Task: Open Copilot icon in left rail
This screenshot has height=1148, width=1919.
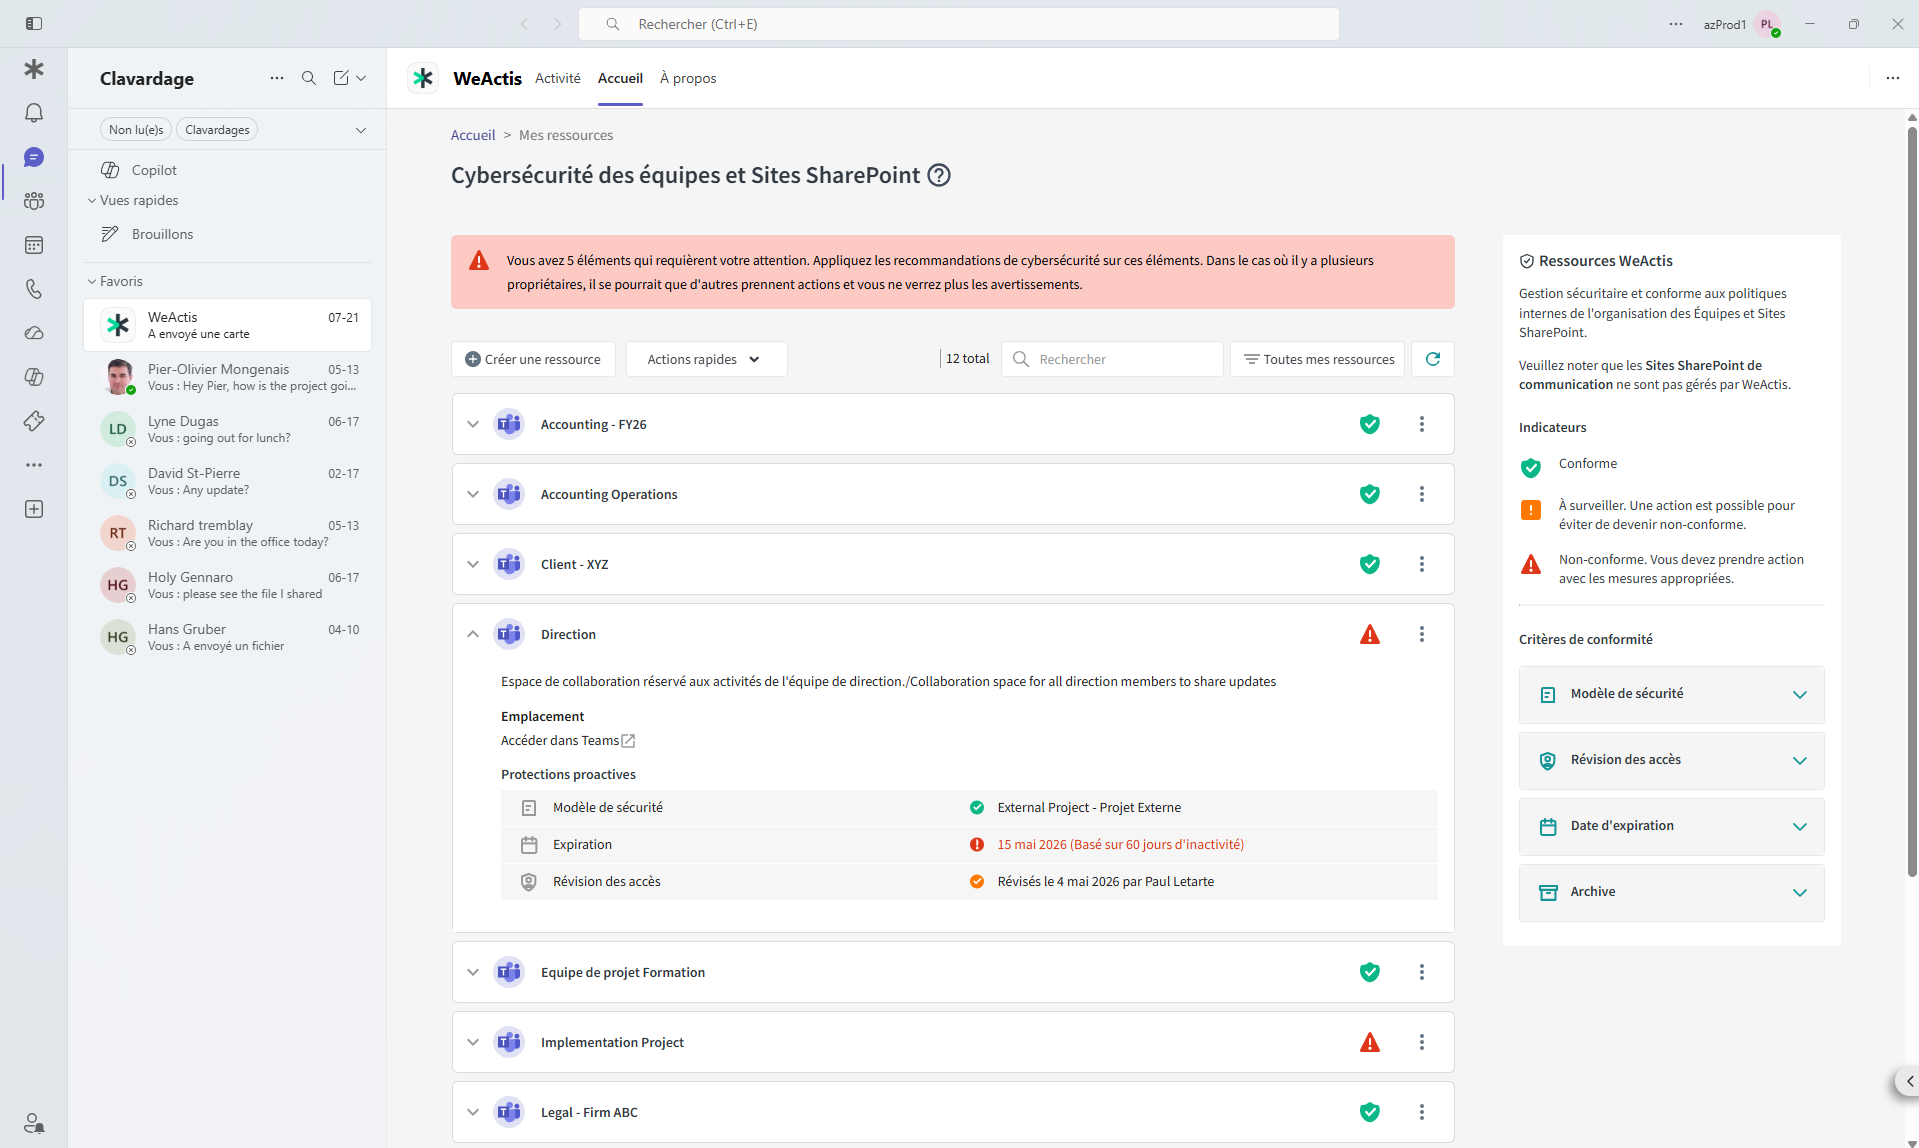Action: pos(34,377)
